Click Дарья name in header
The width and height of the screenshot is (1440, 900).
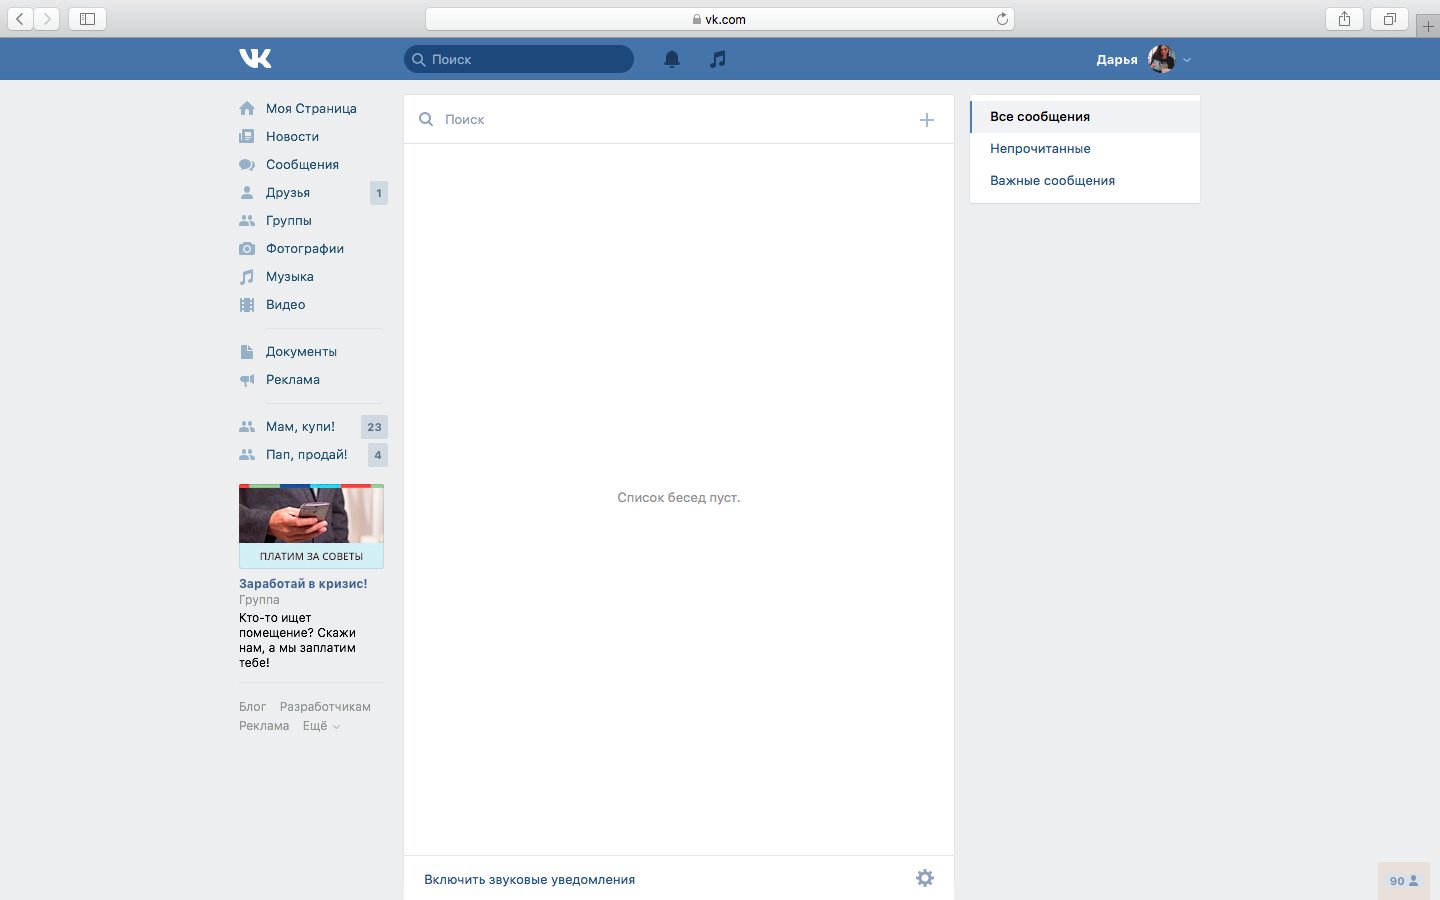click(1117, 59)
